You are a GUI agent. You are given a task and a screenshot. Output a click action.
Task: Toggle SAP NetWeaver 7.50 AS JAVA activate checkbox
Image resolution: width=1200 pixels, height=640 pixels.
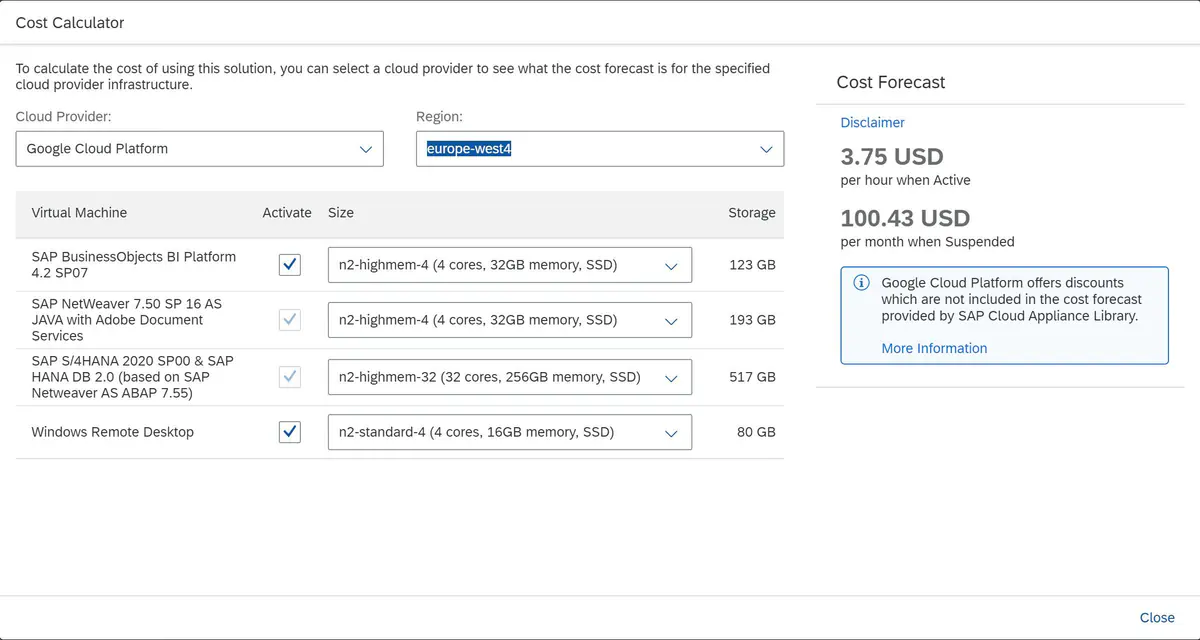(290, 320)
